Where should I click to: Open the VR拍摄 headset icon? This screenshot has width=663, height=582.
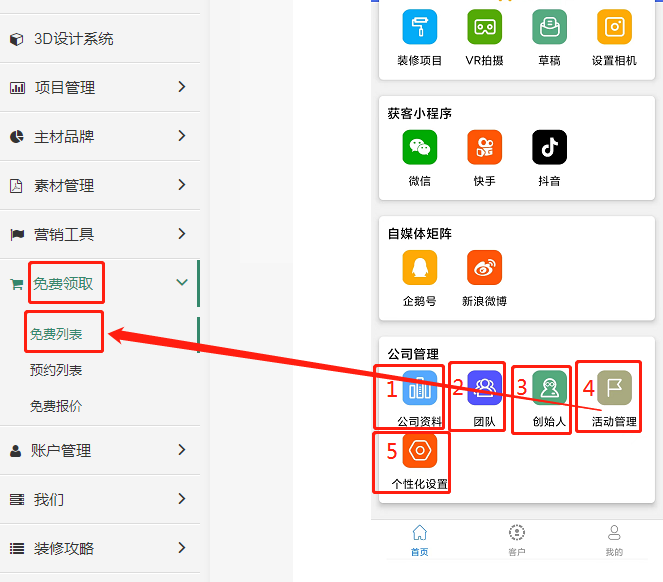point(485,27)
